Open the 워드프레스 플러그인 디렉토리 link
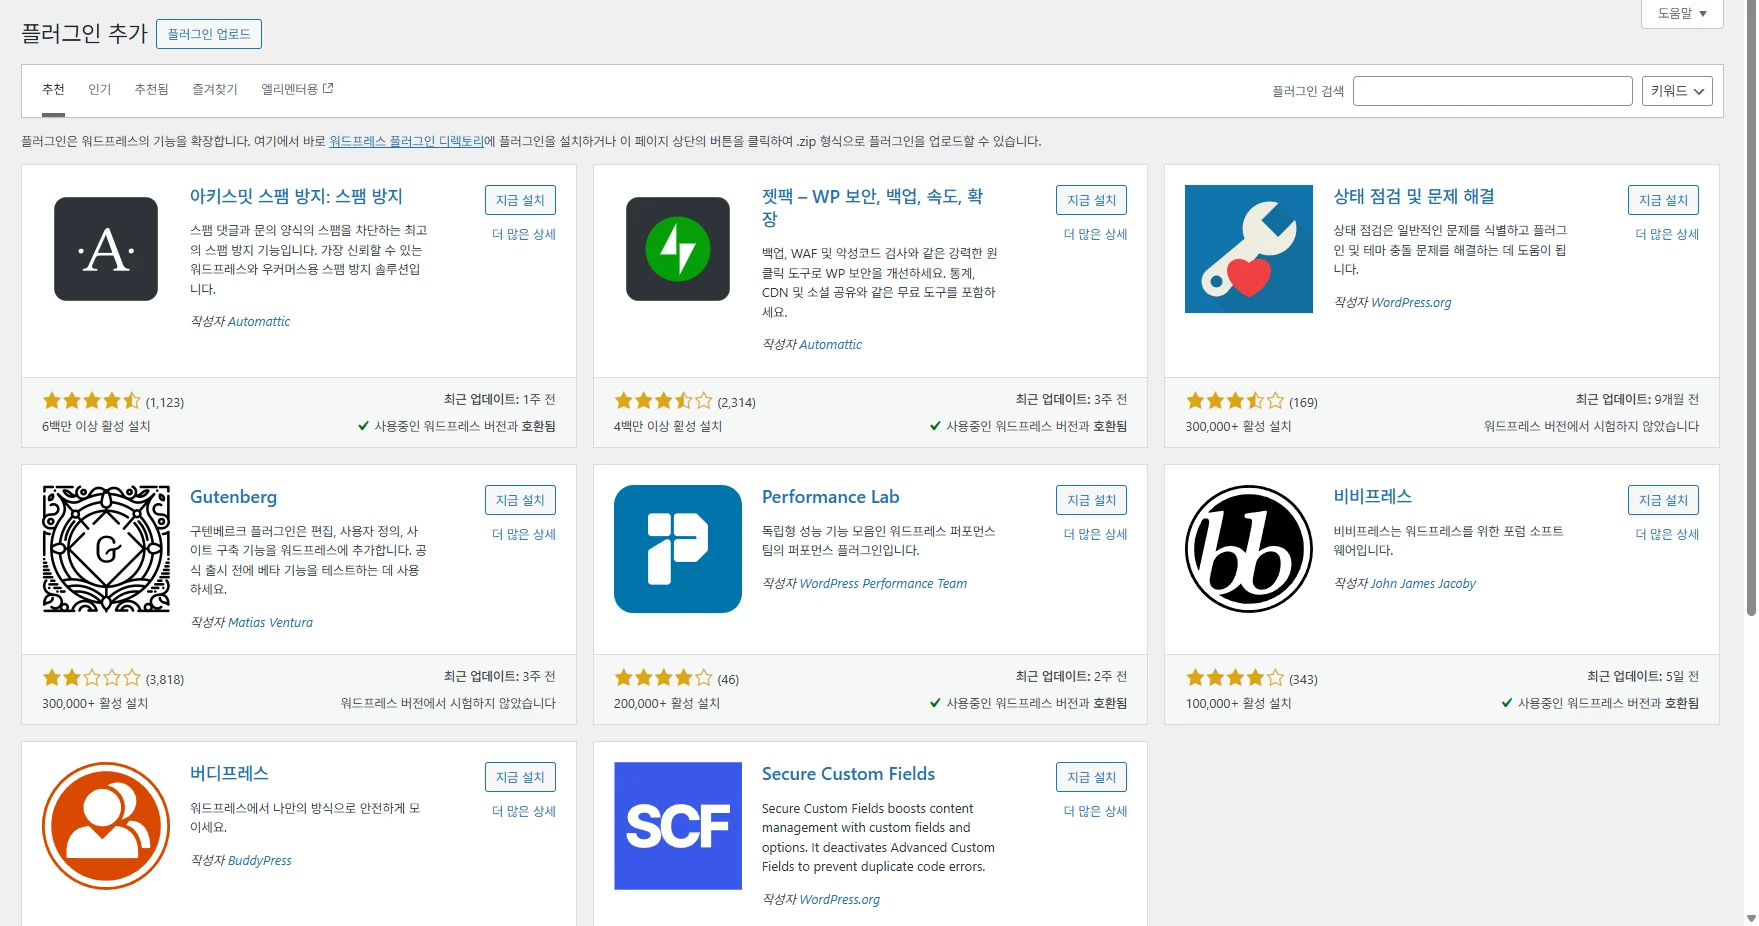This screenshot has width=1759, height=926. coord(406,141)
